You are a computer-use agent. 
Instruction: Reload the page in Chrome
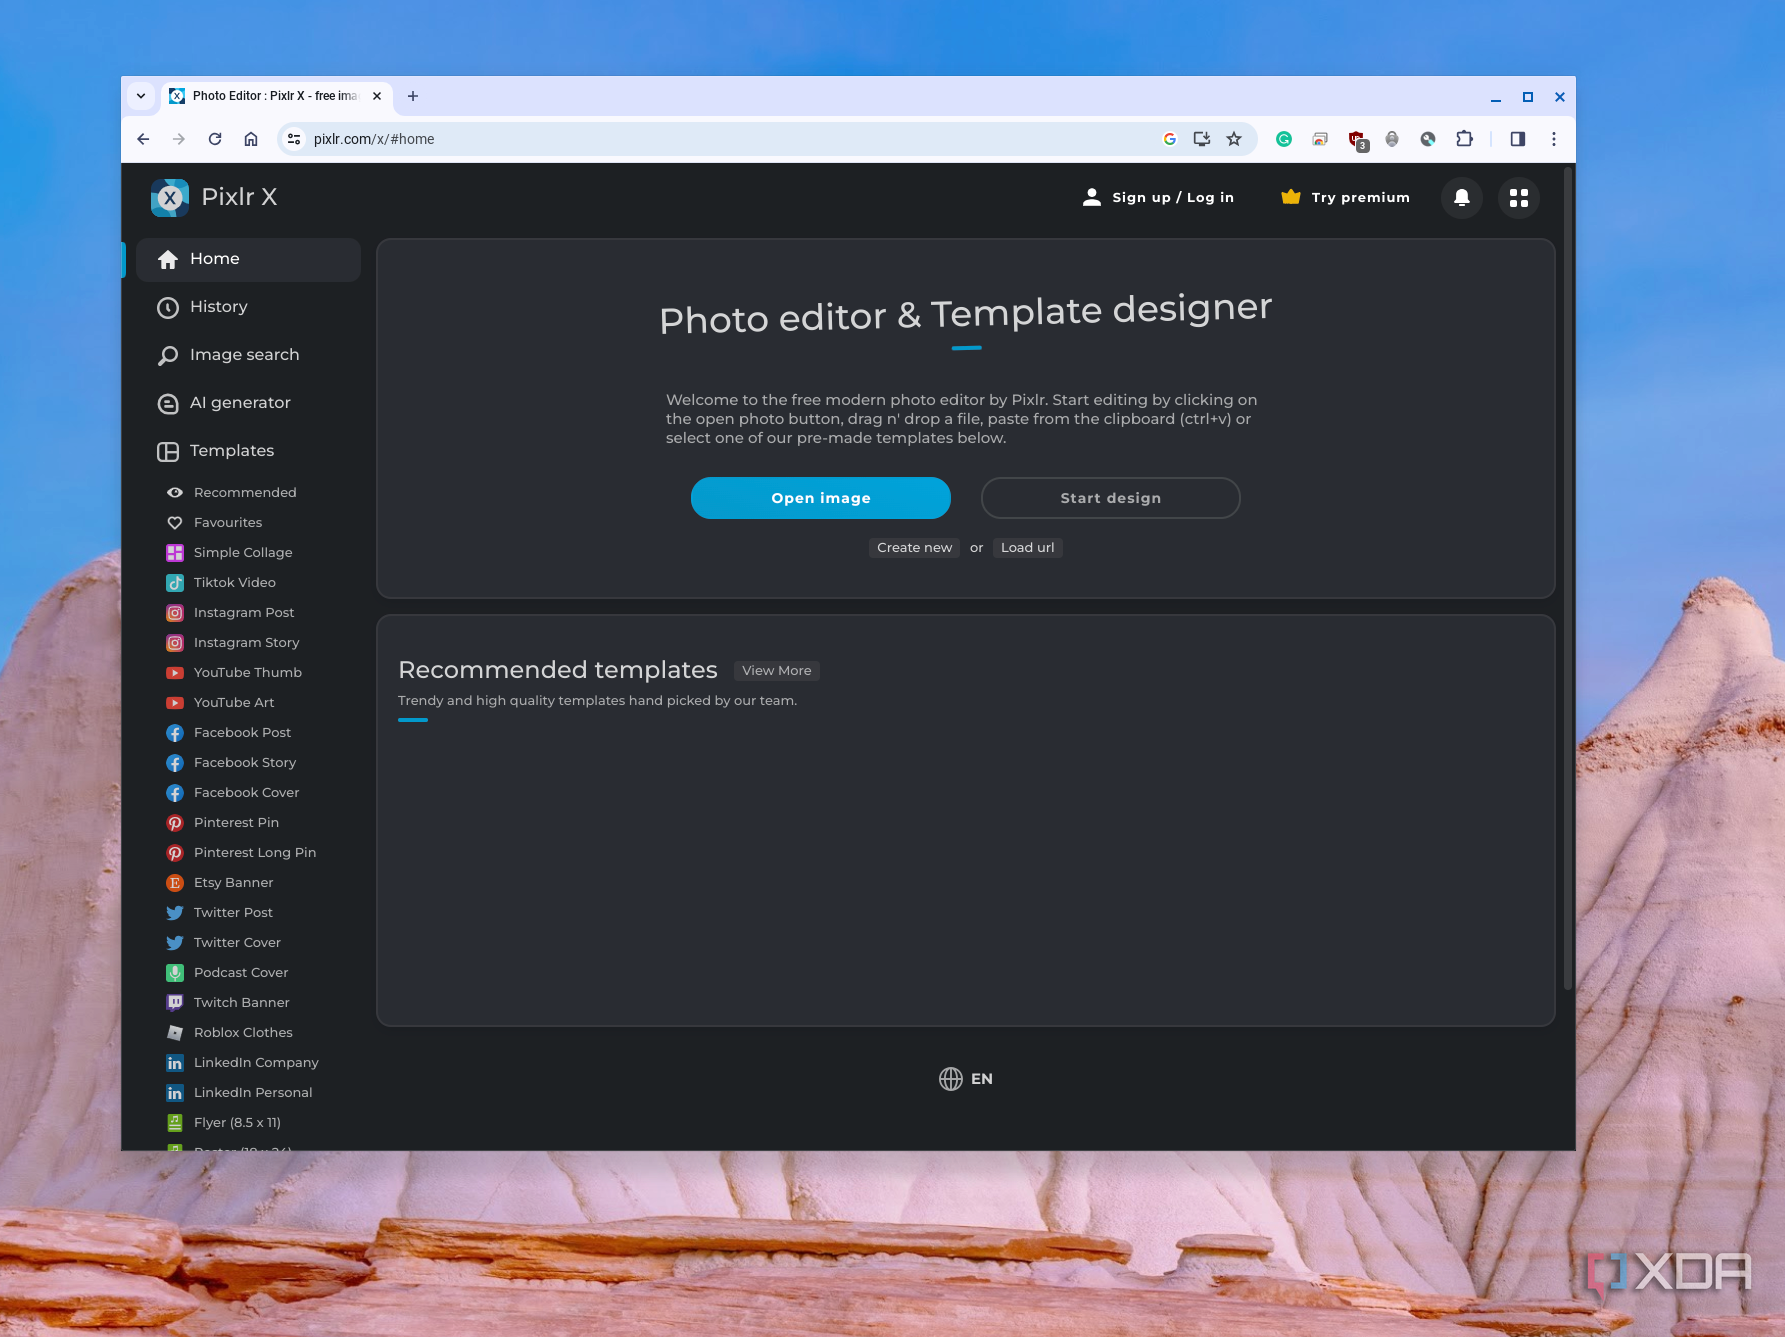point(215,139)
